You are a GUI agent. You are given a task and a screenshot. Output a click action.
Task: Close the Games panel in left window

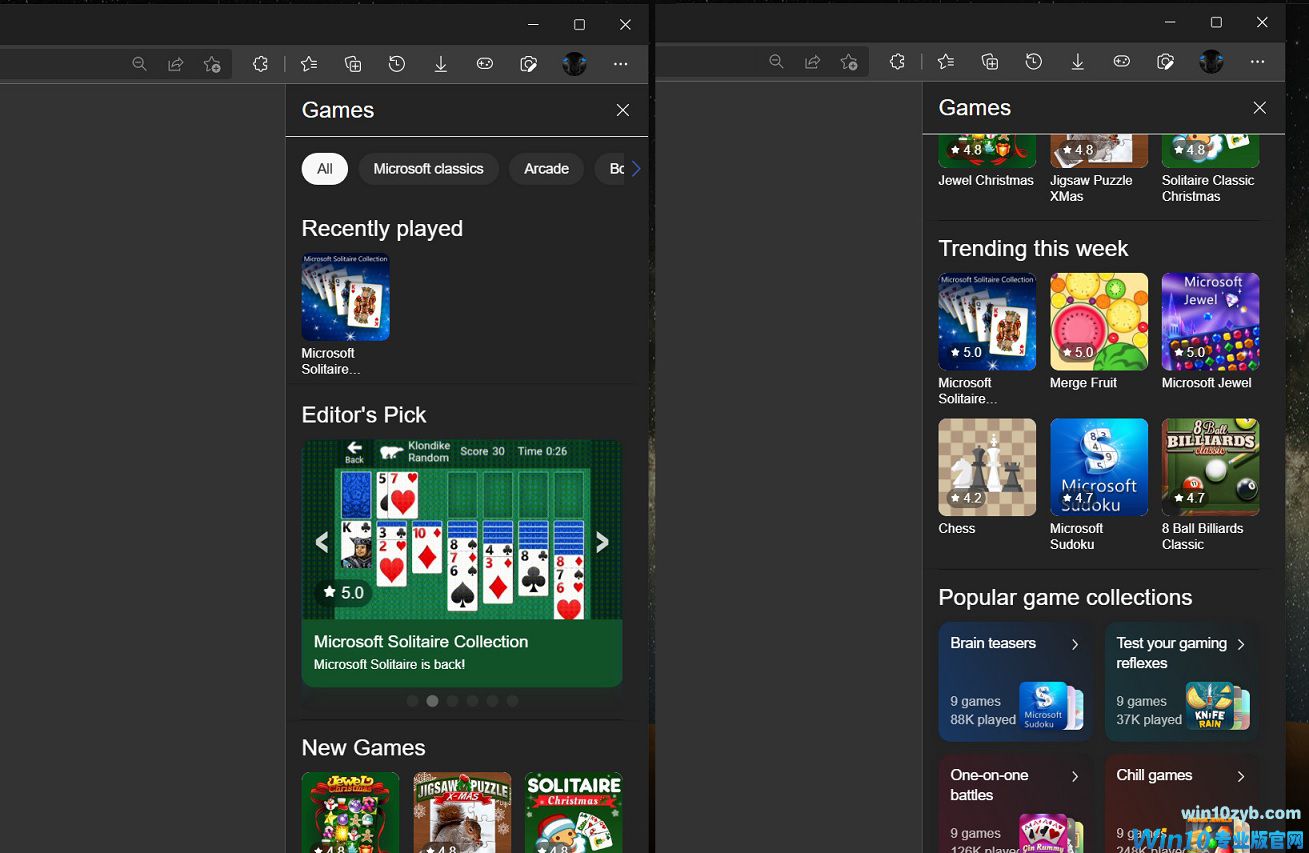click(x=623, y=110)
